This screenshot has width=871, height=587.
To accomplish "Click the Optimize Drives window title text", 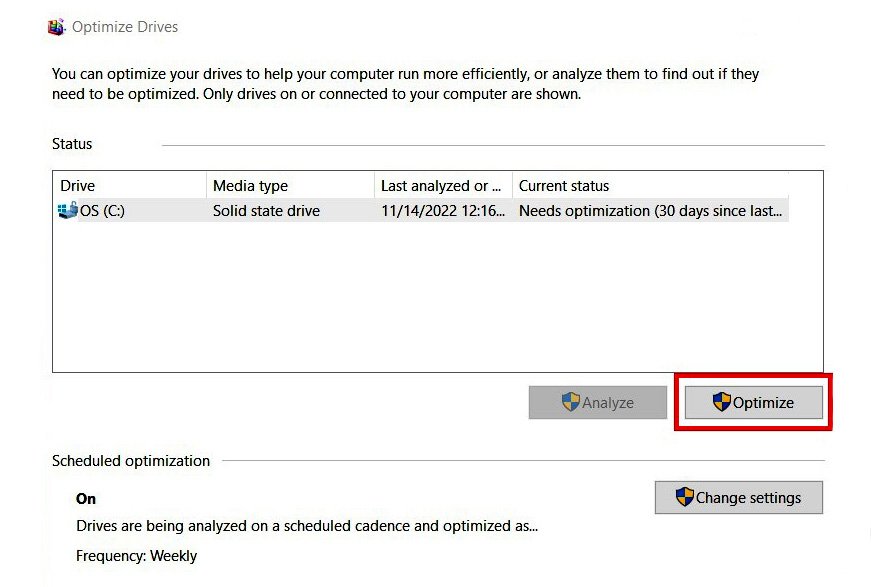I will [x=125, y=27].
